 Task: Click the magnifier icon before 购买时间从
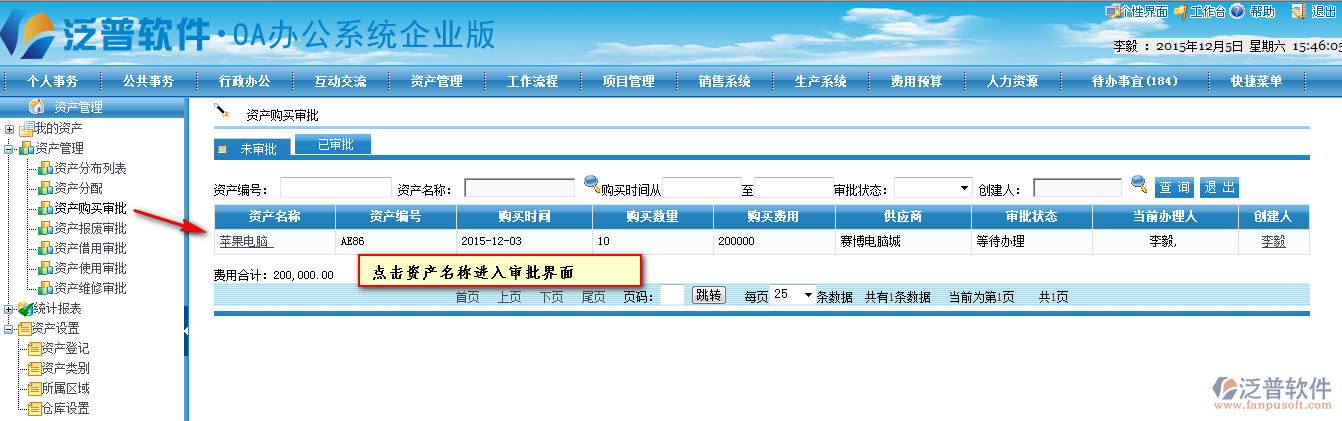(x=592, y=184)
